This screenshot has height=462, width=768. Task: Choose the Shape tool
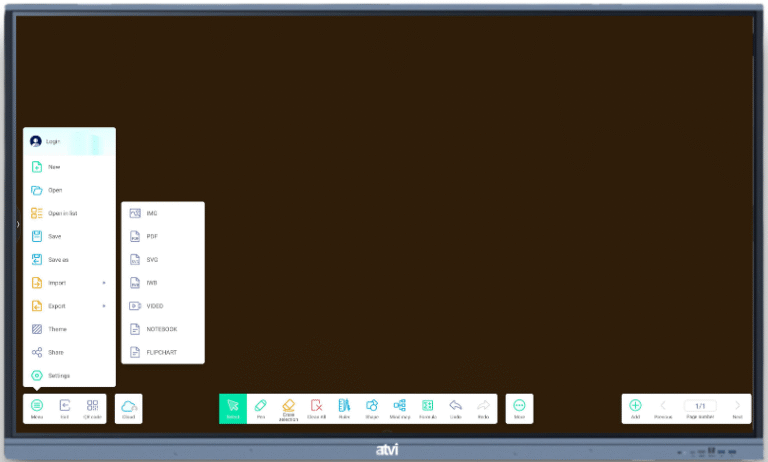[372, 407]
